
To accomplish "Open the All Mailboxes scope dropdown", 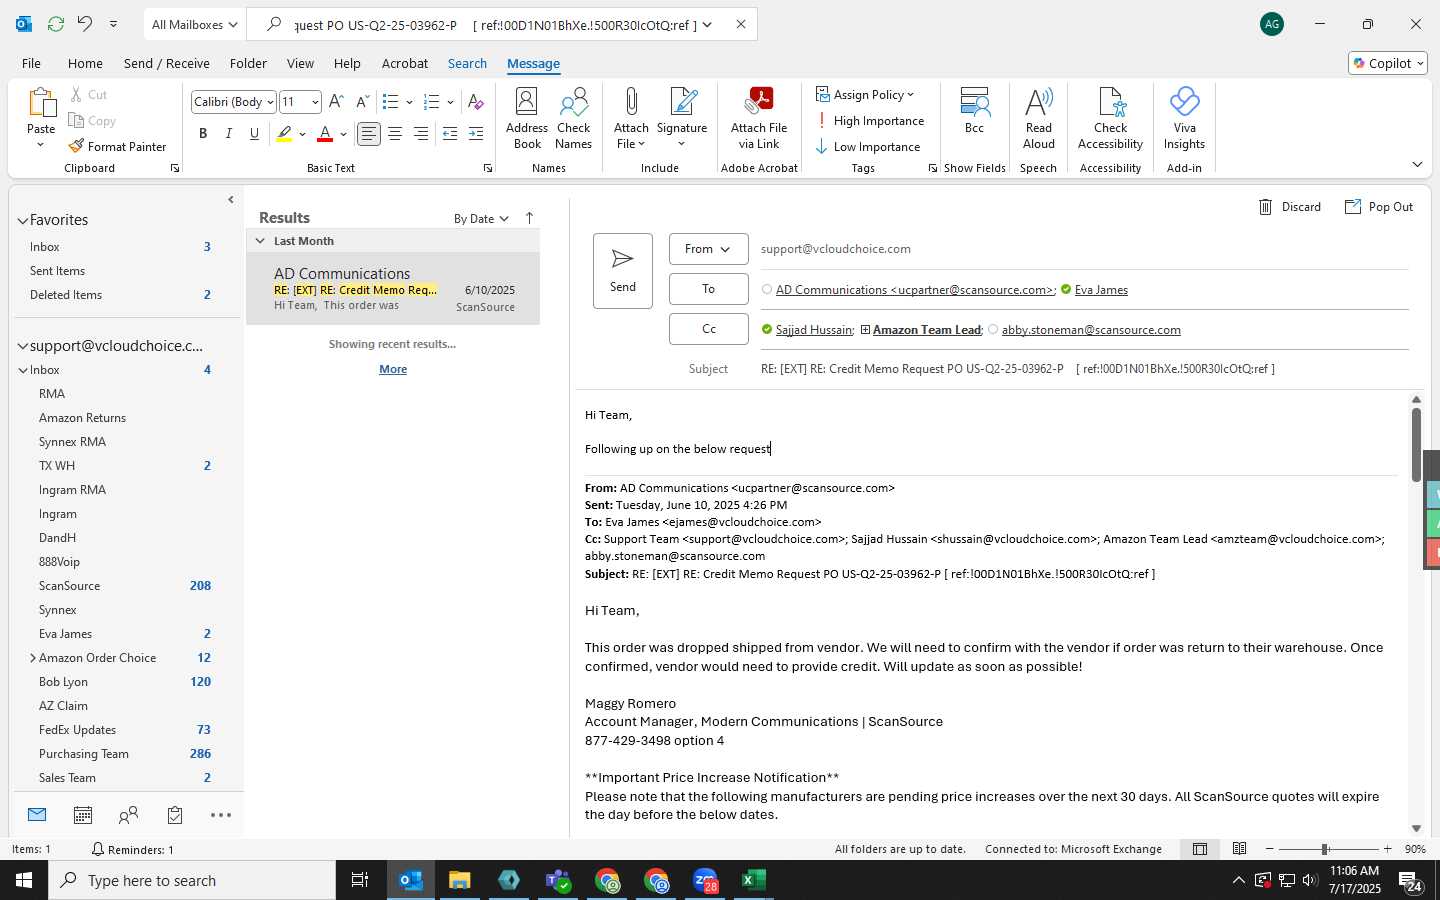I will [x=194, y=25].
